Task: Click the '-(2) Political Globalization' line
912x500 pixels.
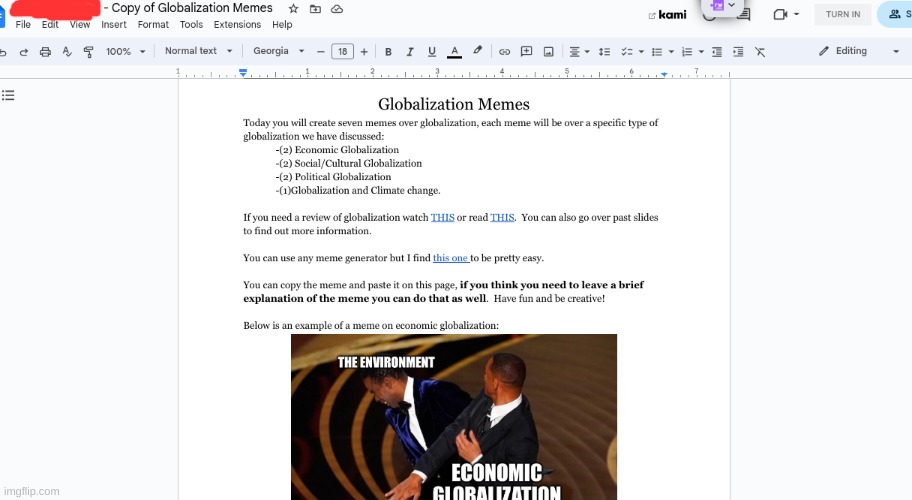Action: click(333, 177)
